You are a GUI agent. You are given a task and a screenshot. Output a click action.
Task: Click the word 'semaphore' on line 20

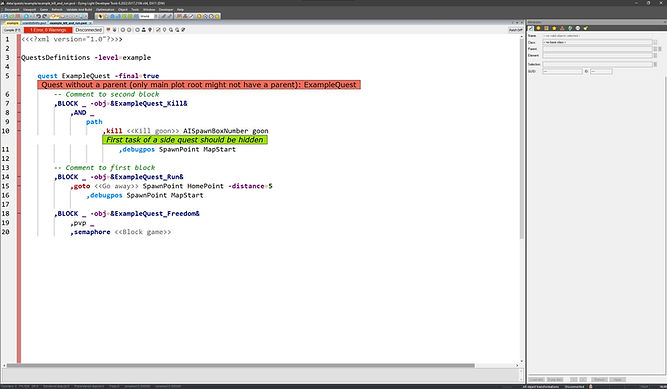(x=92, y=232)
